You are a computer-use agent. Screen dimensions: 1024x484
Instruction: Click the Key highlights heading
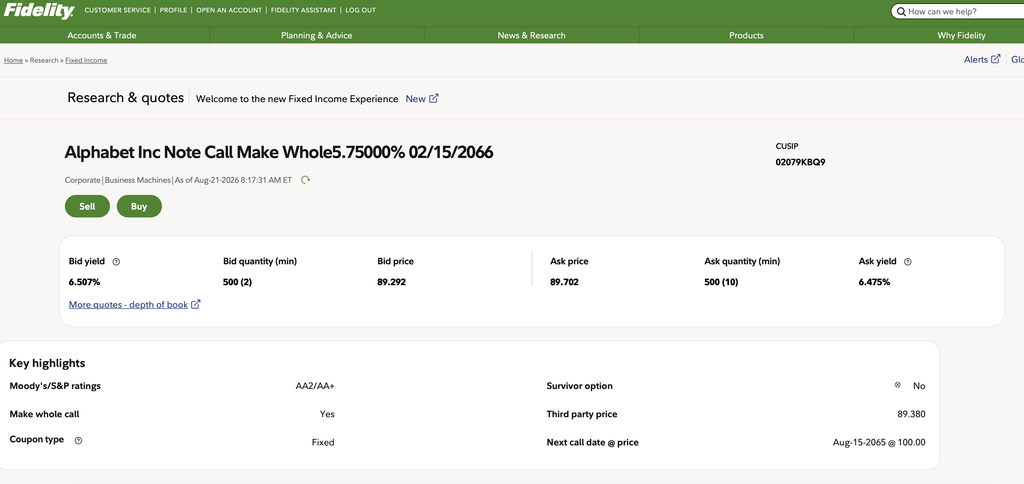pyautogui.click(x=47, y=363)
